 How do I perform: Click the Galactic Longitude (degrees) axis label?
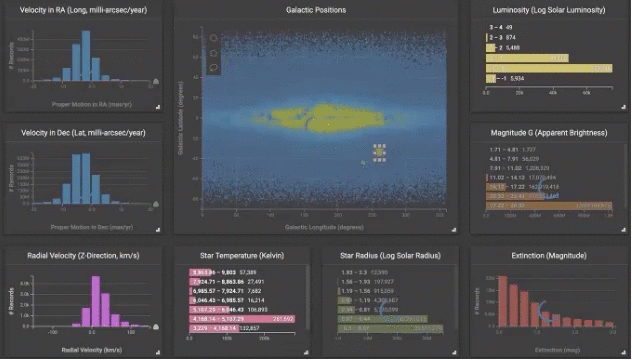tap(324, 227)
